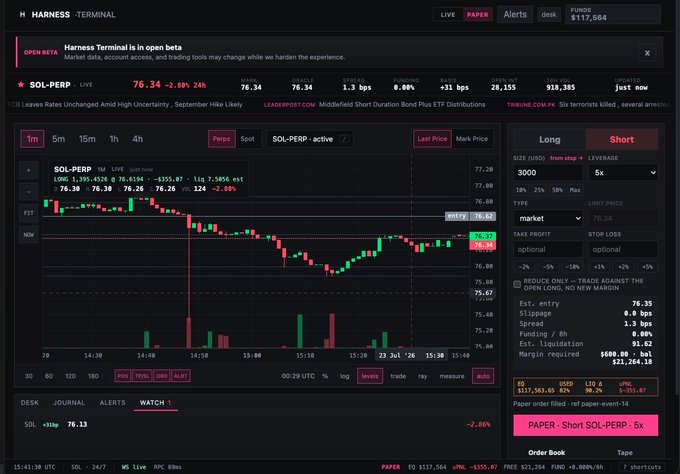Image resolution: width=680 pixels, height=474 pixels.
Task: Open Alerts button in header
Action: tap(515, 15)
